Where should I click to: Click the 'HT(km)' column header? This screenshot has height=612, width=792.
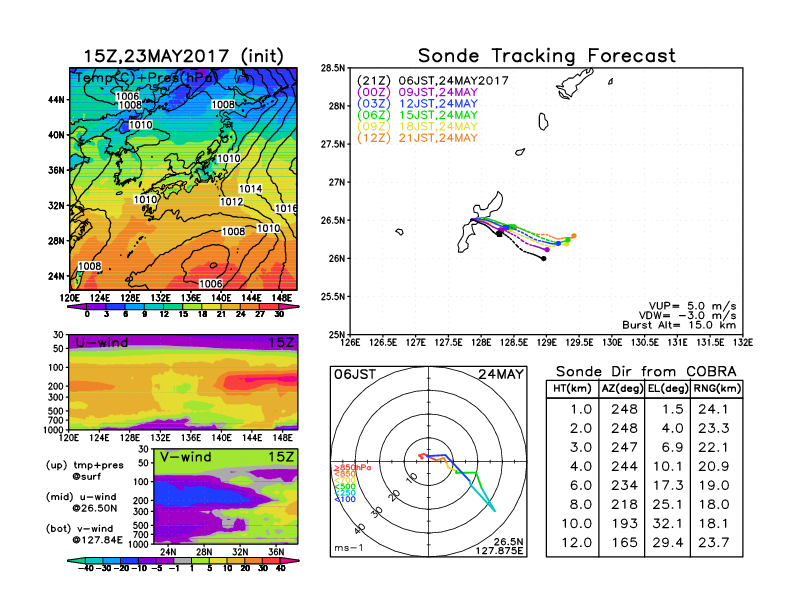(x=572, y=389)
